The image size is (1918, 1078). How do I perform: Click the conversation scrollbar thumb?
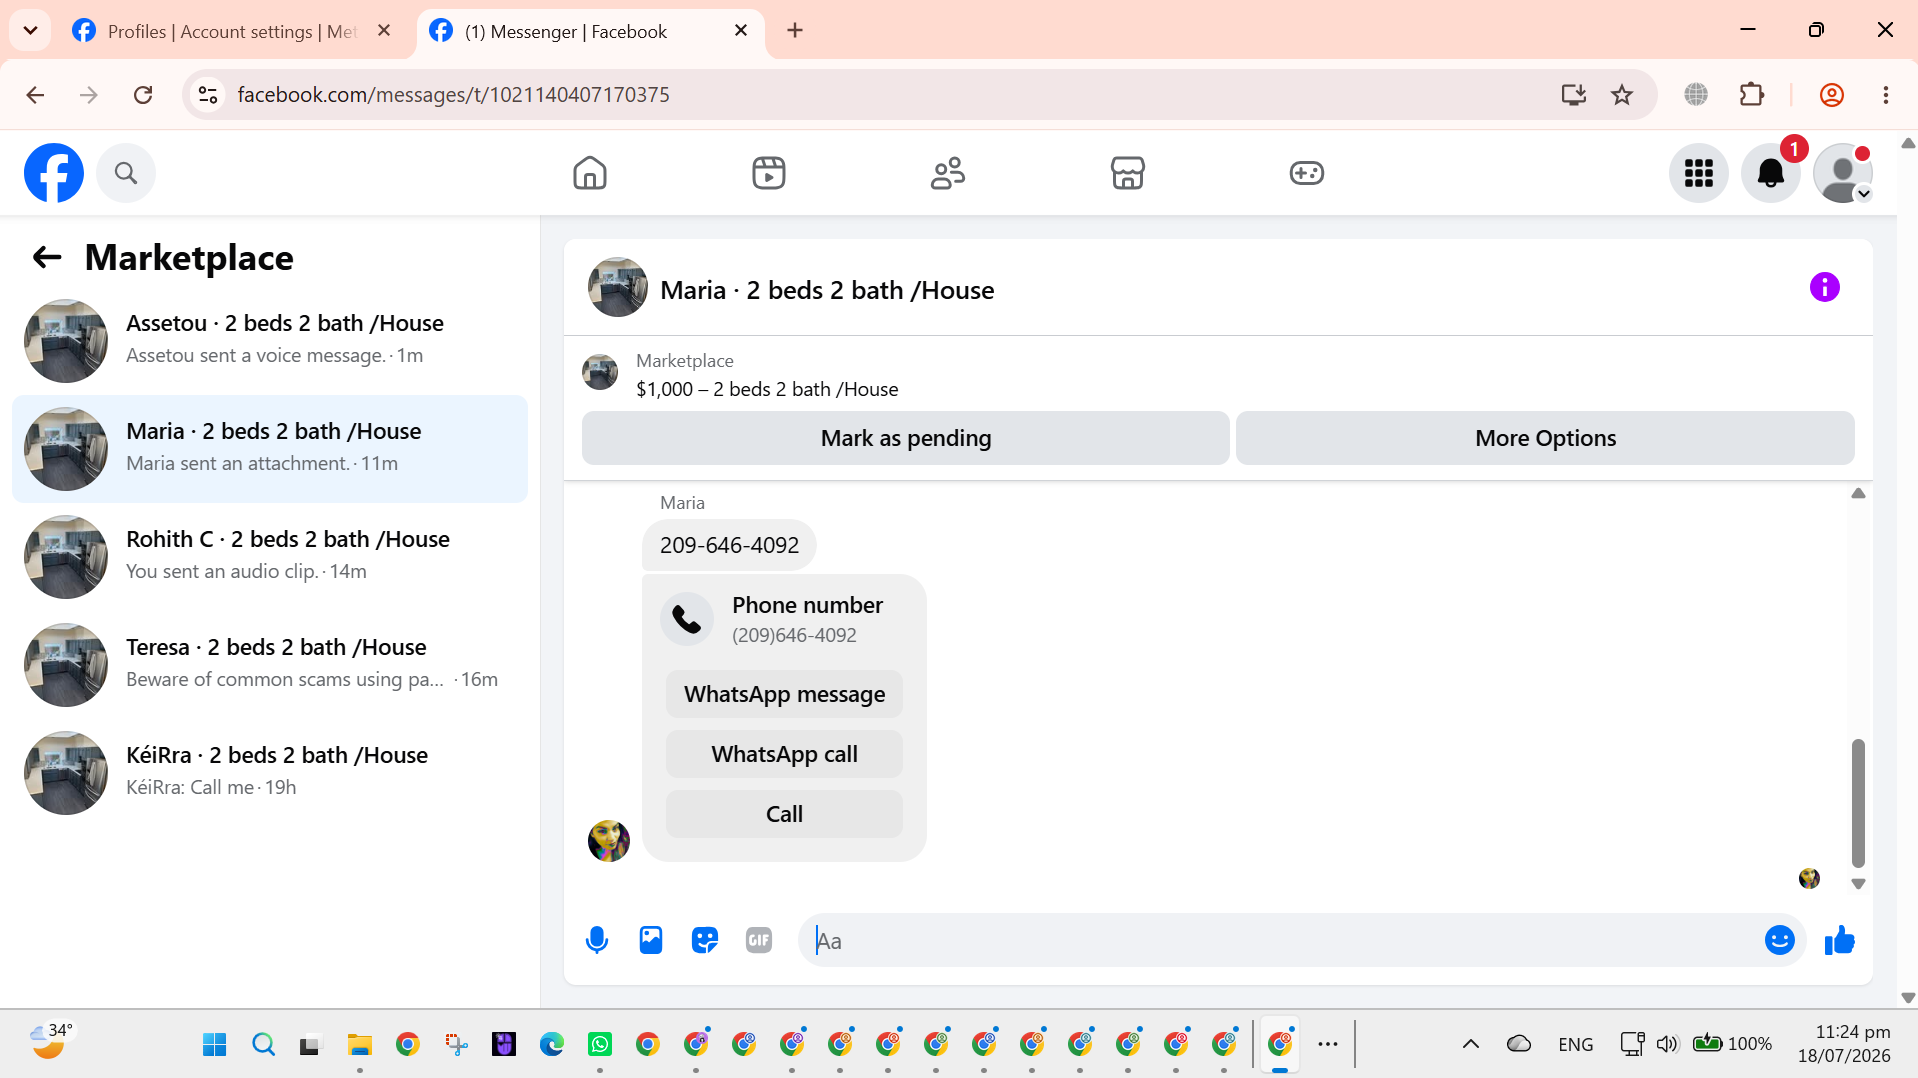(x=1858, y=803)
